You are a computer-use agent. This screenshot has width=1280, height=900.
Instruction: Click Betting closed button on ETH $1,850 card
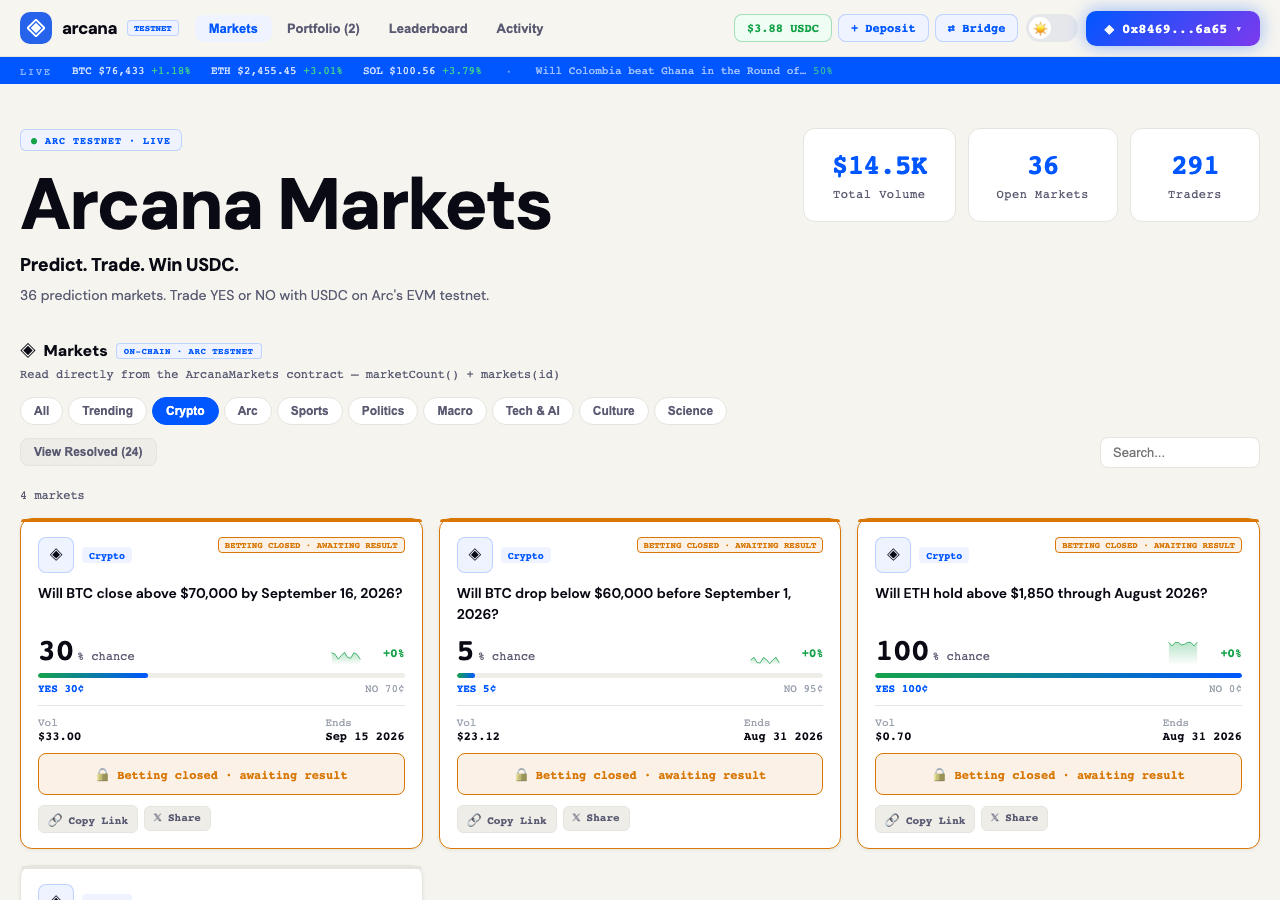(x=1058, y=774)
